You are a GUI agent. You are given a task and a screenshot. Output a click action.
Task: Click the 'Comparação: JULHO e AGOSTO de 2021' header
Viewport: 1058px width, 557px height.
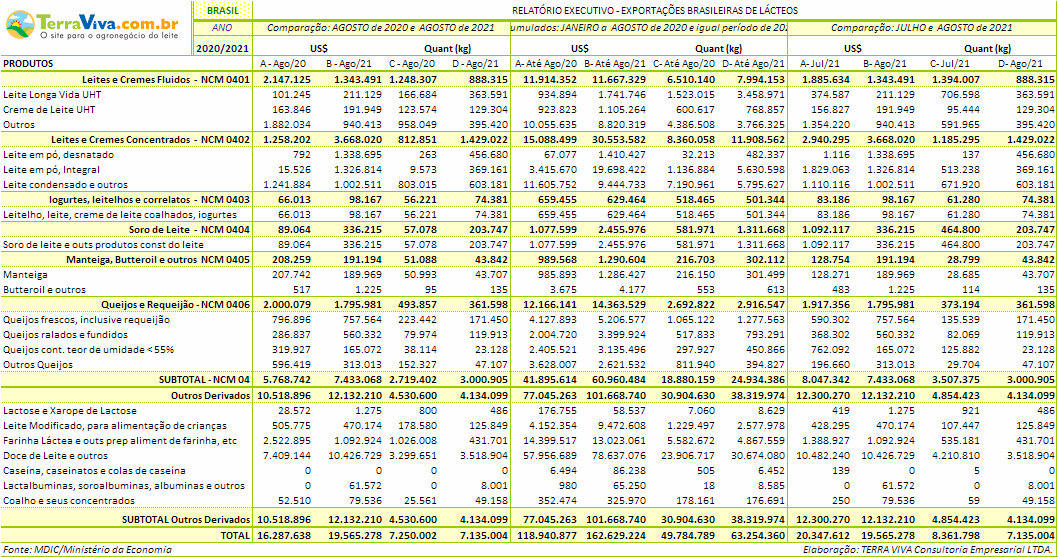[x=921, y=28]
